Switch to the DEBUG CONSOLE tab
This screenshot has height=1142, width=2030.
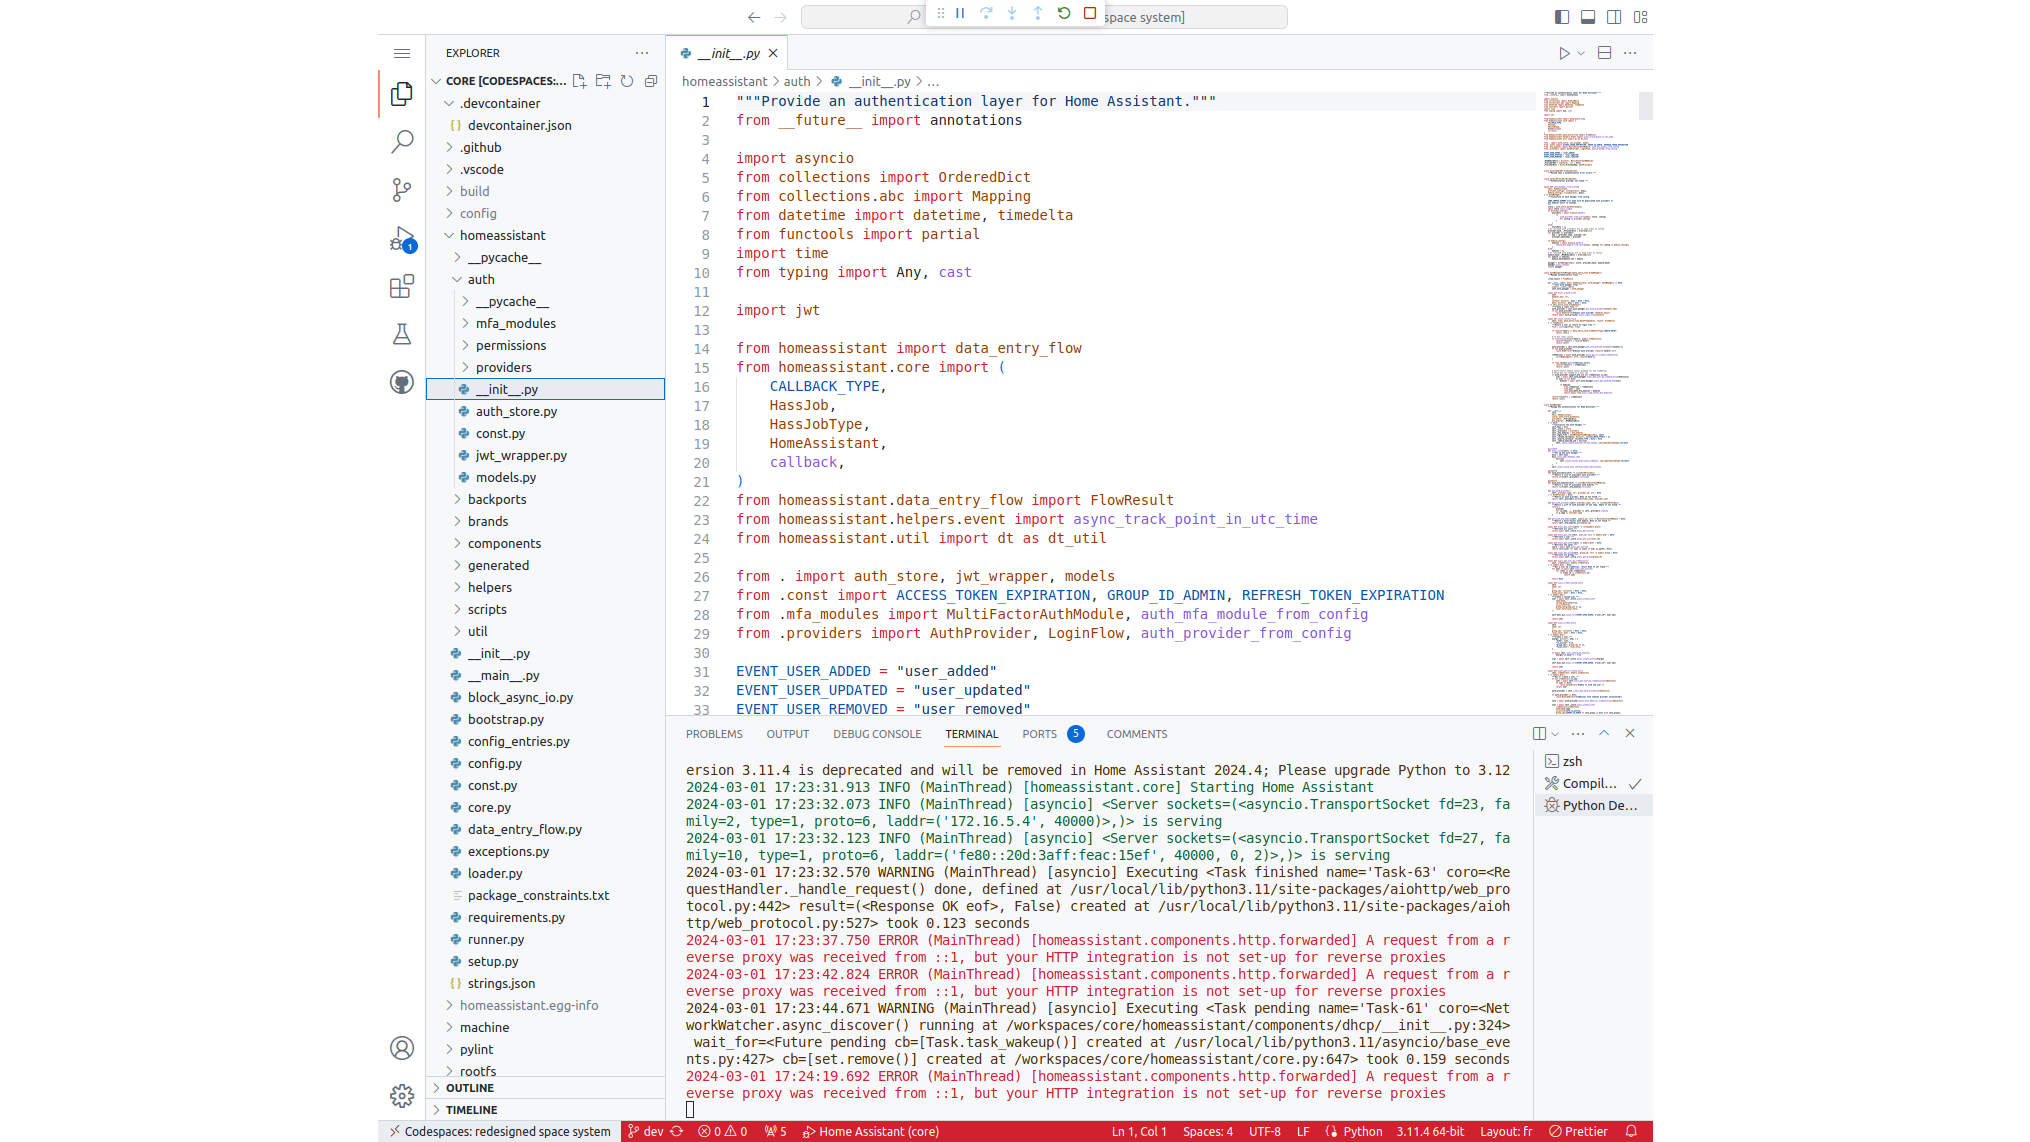[877, 734]
